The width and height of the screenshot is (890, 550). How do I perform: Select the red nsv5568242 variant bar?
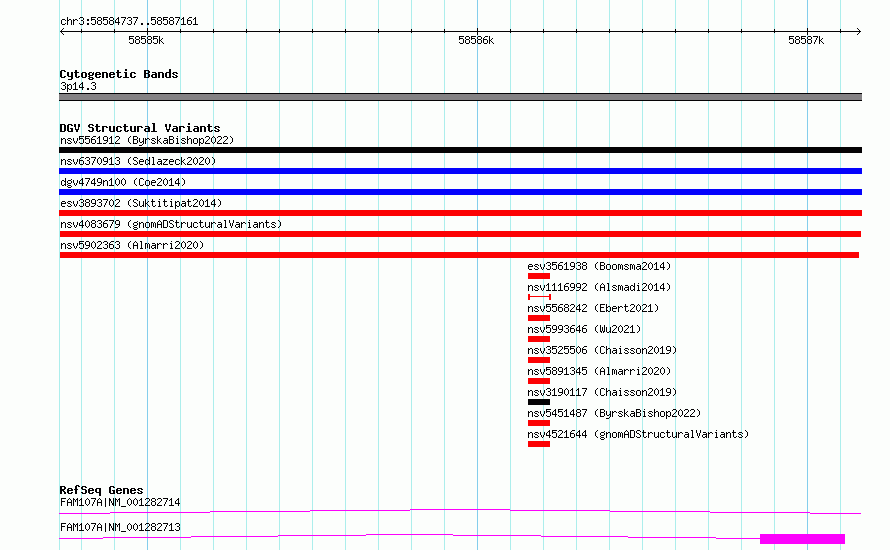pos(539,318)
